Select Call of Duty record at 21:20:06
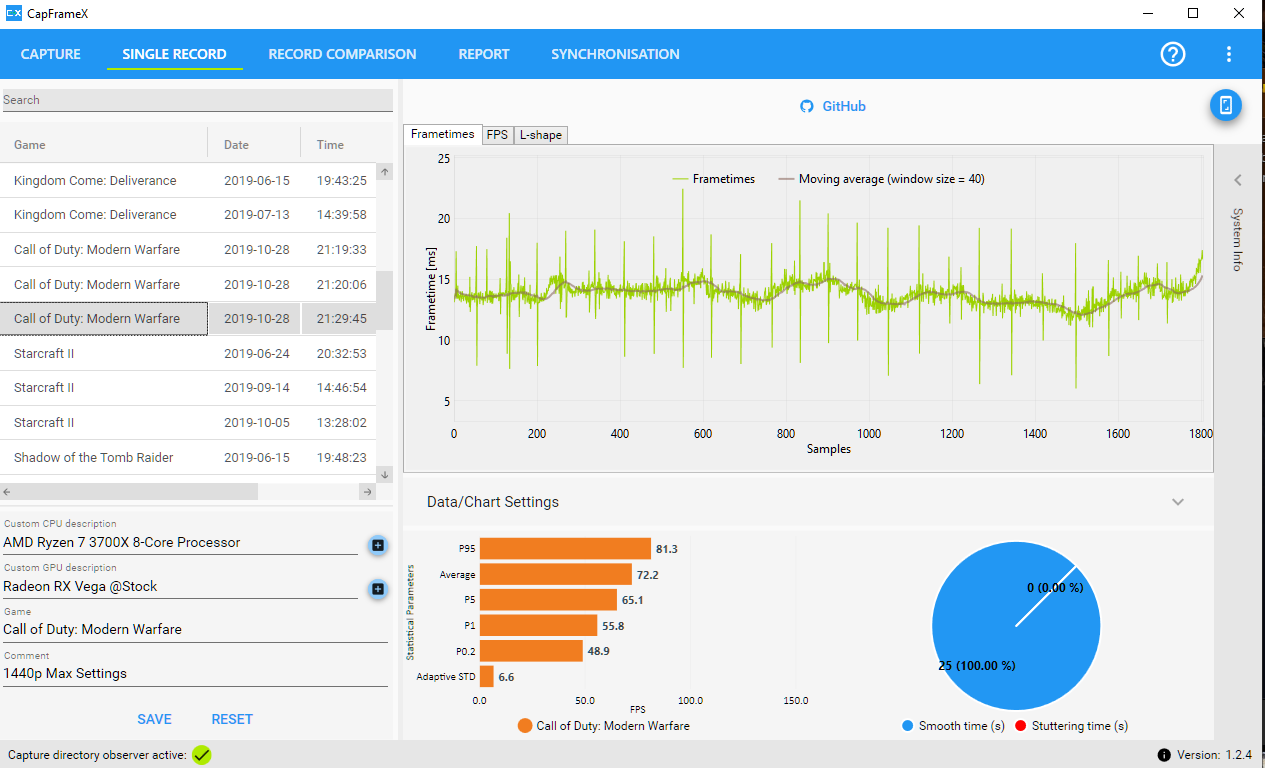Screen dimensions: 1265x768 [188, 284]
